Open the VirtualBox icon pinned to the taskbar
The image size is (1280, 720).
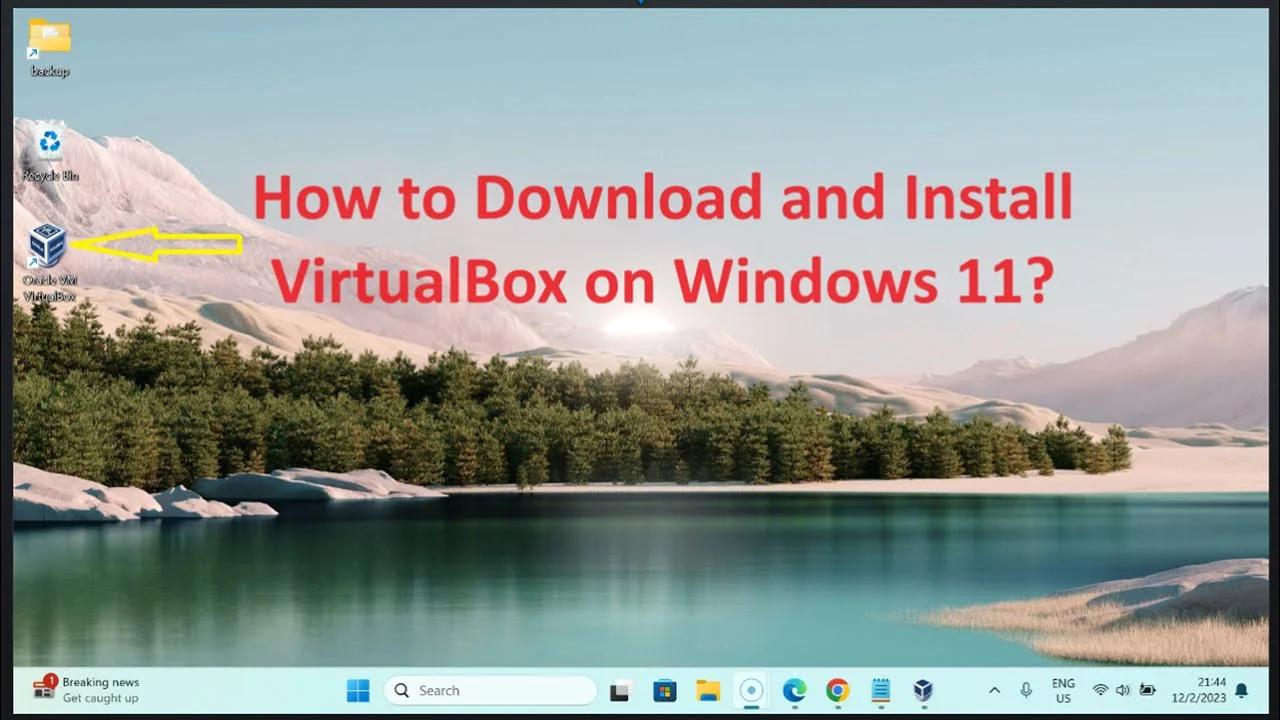tap(921, 690)
